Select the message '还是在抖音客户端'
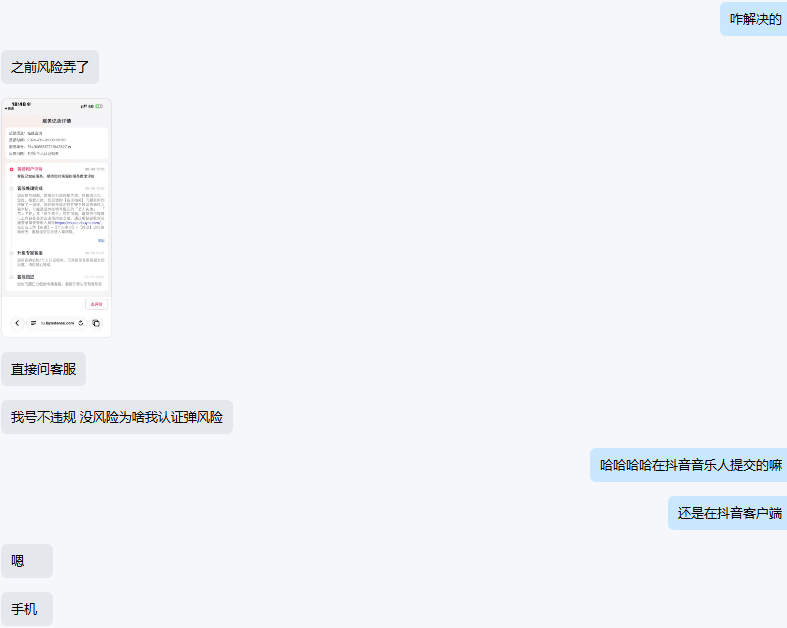Screen dimensions: 787x628 click(728, 513)
